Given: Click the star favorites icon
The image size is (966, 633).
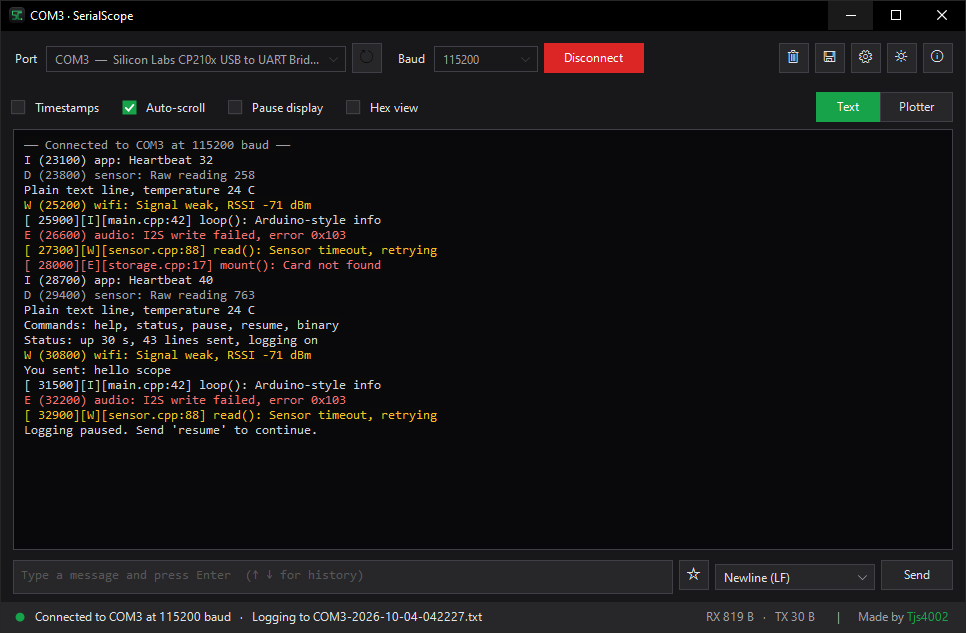Looking at the screenshot, I should click(693, 575).
